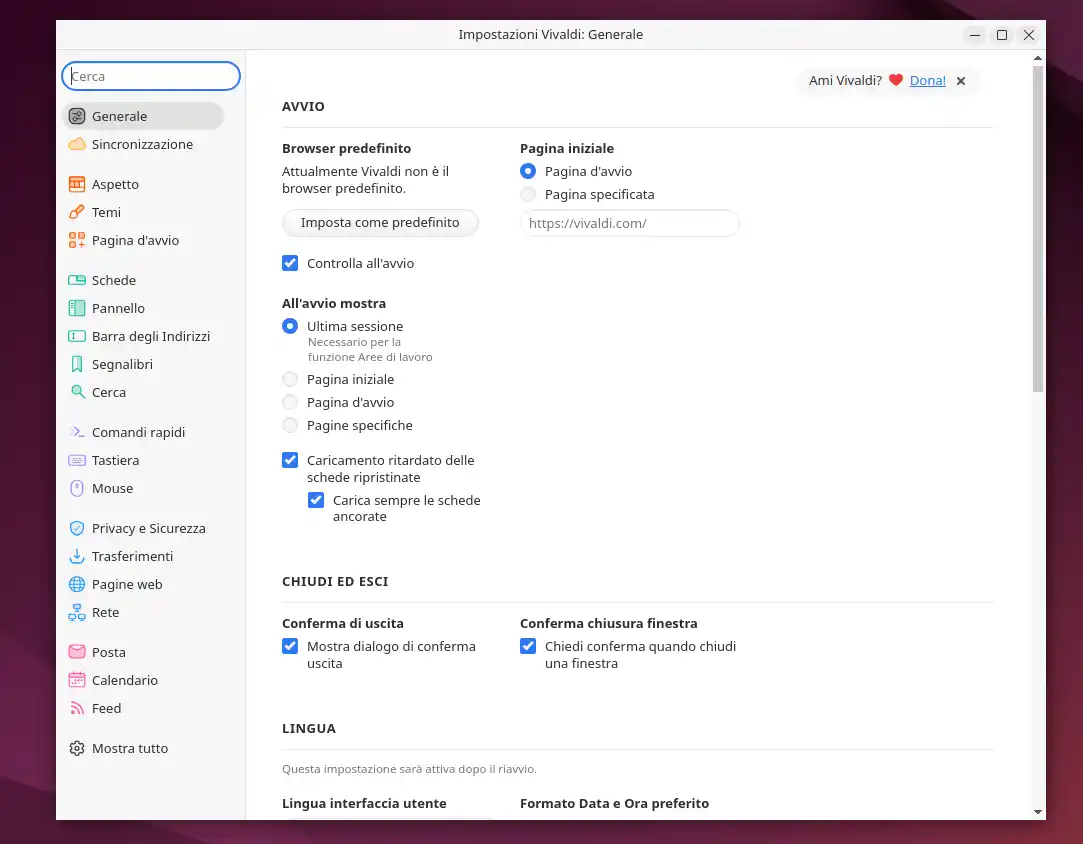This screenshot has height=844, width=1083.
Task: Maximize the Impostazioni Vivaldi window
Action: [1001, 35]
